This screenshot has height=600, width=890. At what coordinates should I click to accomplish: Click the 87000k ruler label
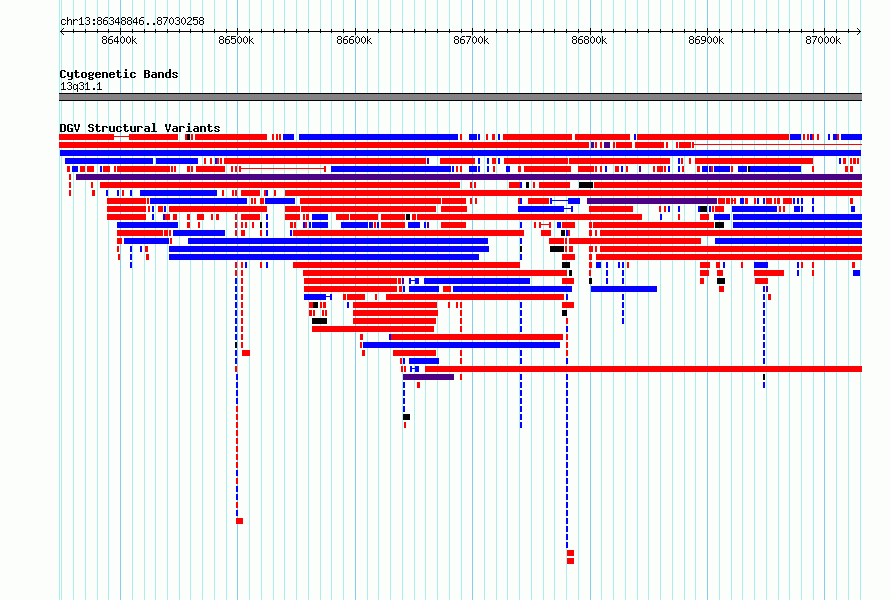point(823,40)
